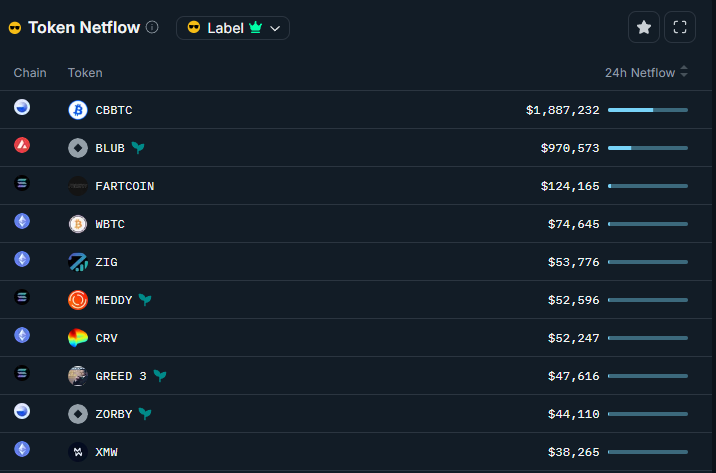Click the XMW netflow bar
Viewport: 716px width, 473px height.
tap(648, 452)
